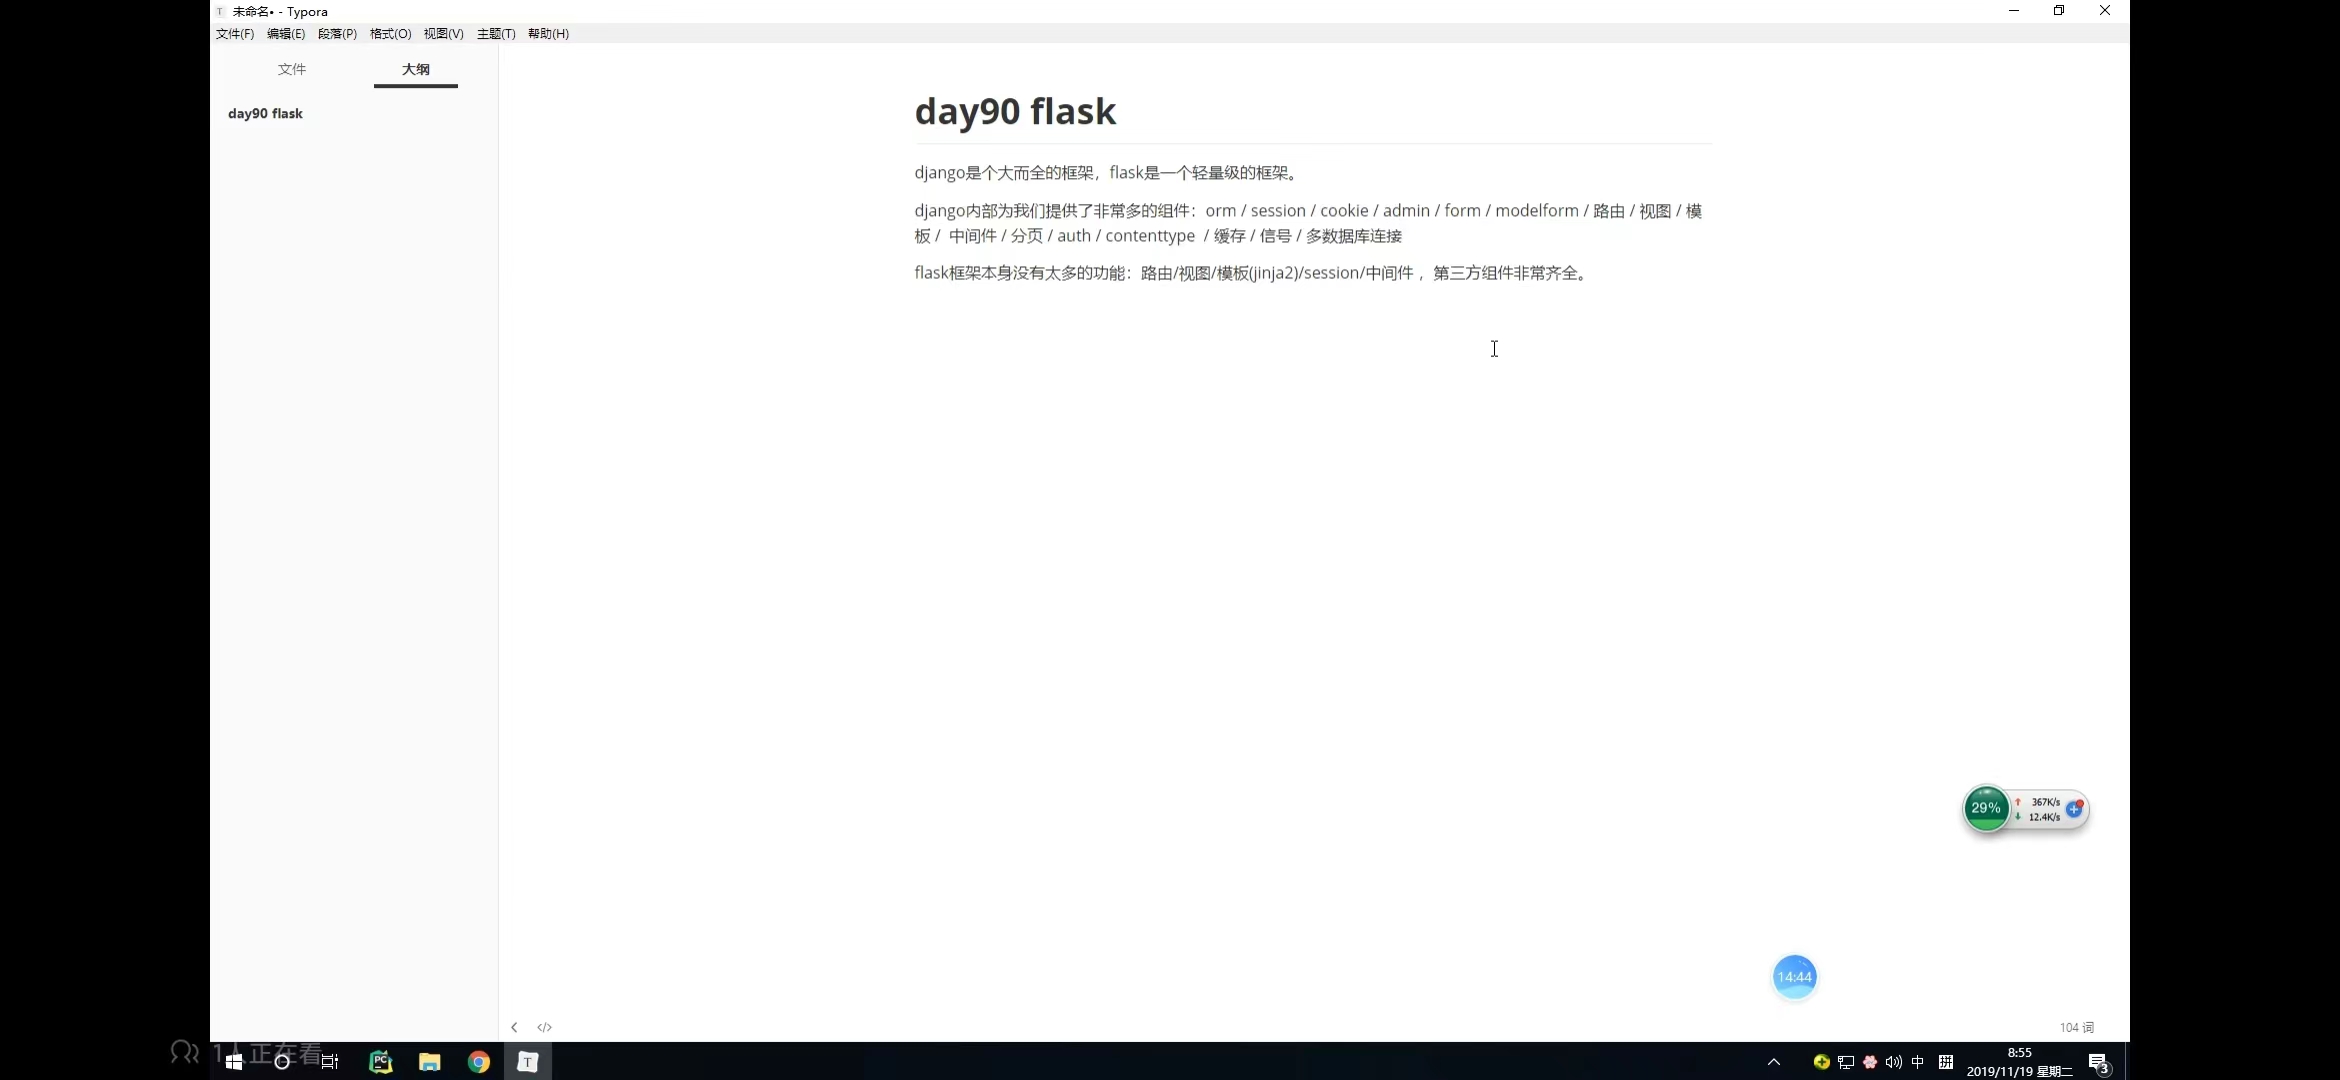2340x1080 pixels.
Task: Jump to day90 flask outline heading
Action: point(265,114)
